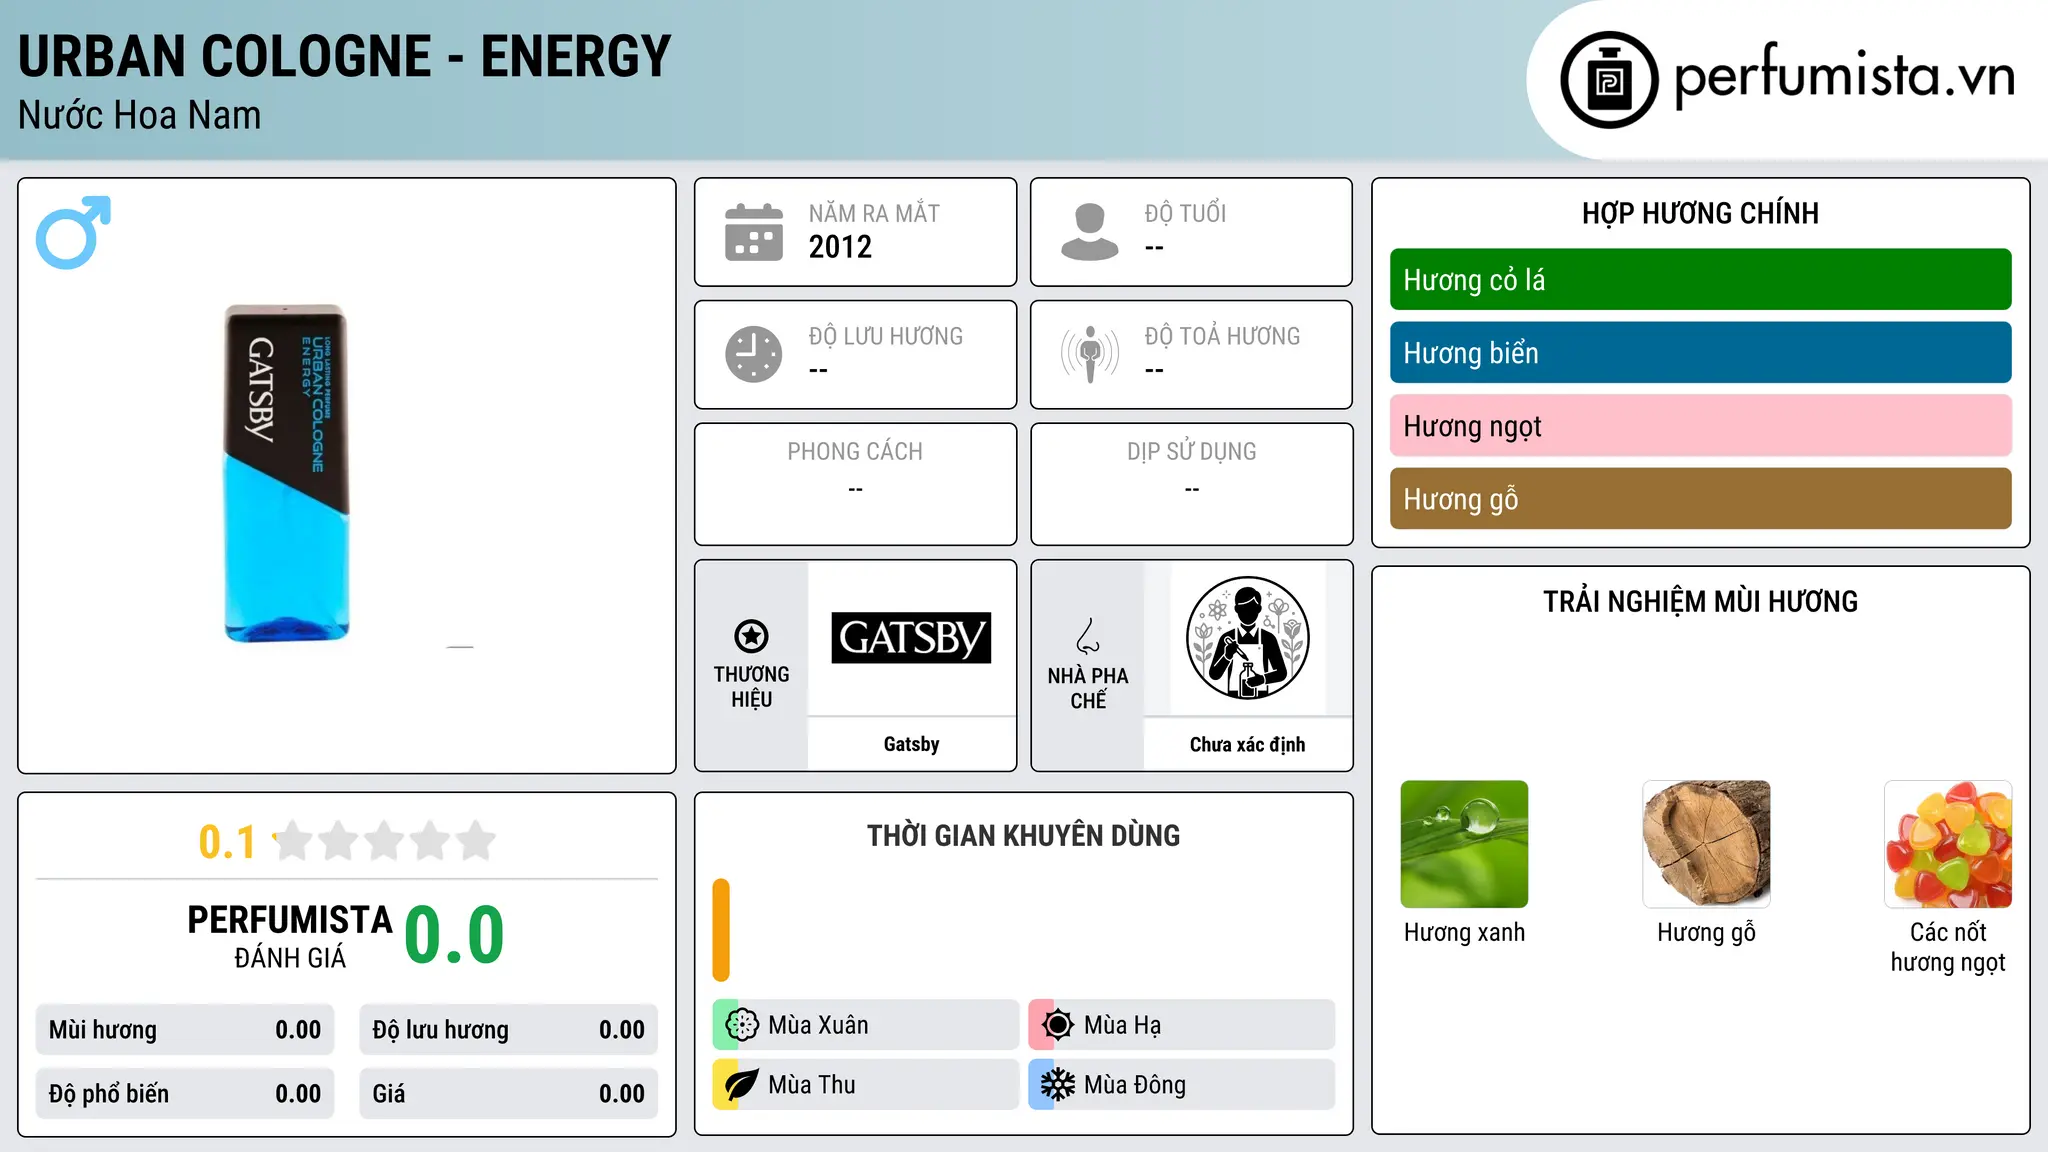This screenshot has height=1152, width=2048.
Task: Click the release year 2012 value
Action: (840, 247)
